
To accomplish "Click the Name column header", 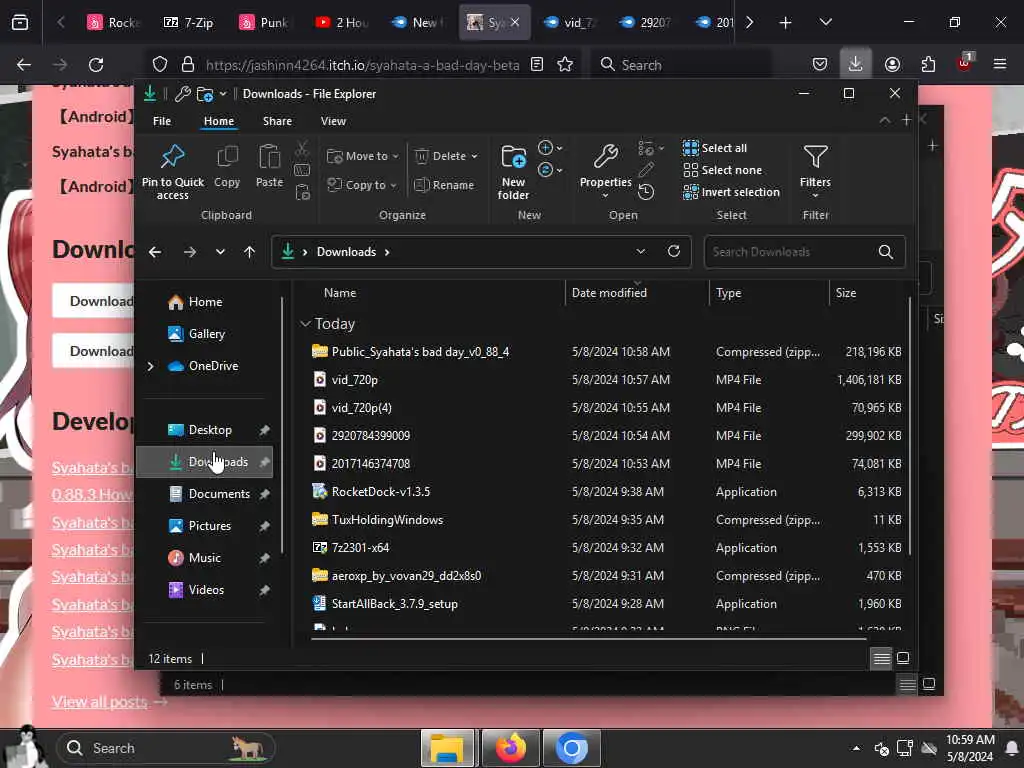I will click(340, 293).
